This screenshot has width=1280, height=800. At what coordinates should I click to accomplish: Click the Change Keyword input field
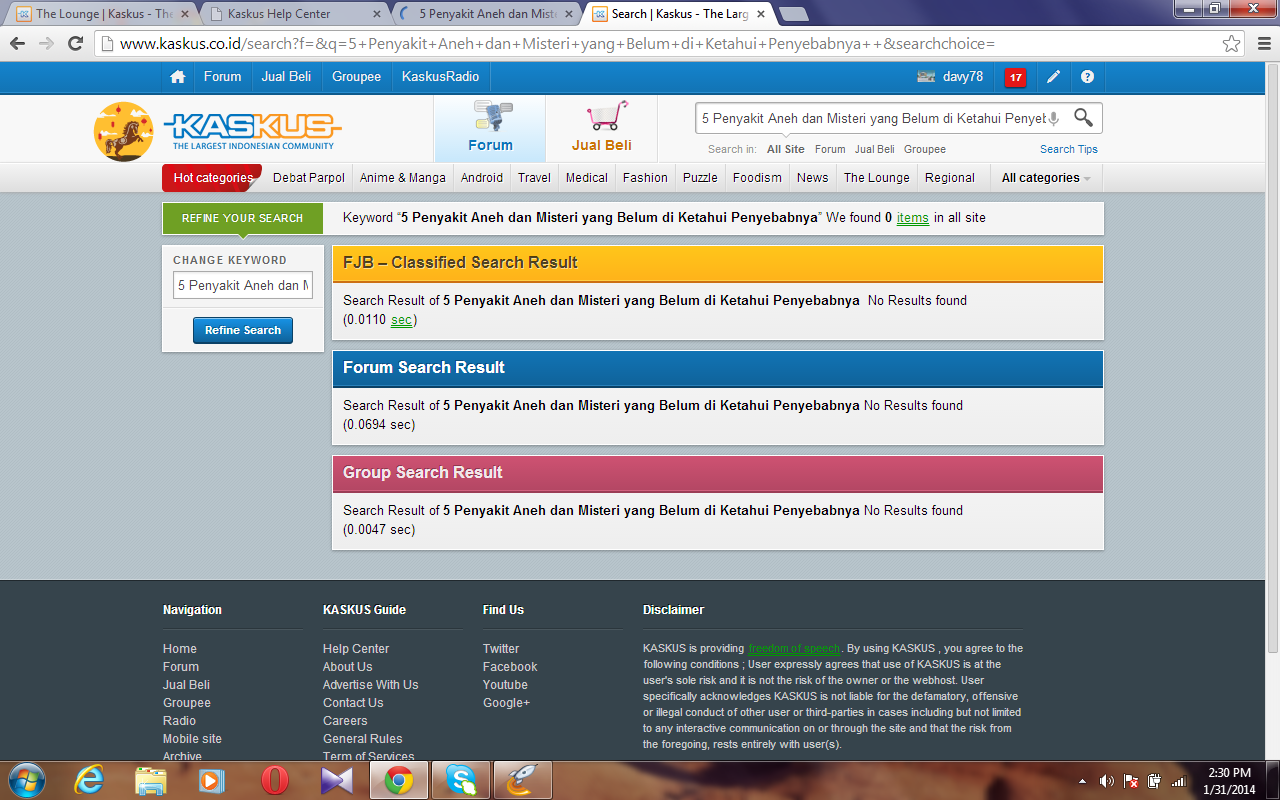[x=243, y=285]
